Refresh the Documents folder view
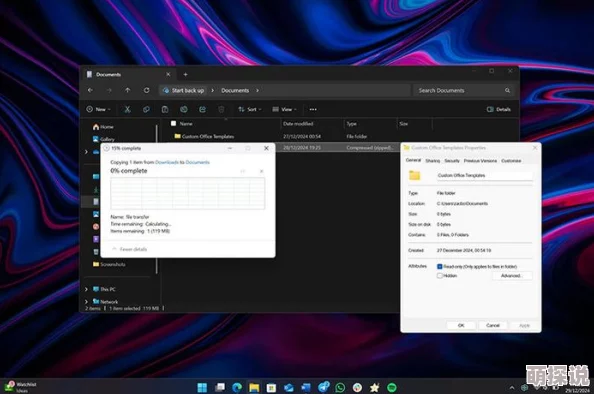 [x=146, y=90]
